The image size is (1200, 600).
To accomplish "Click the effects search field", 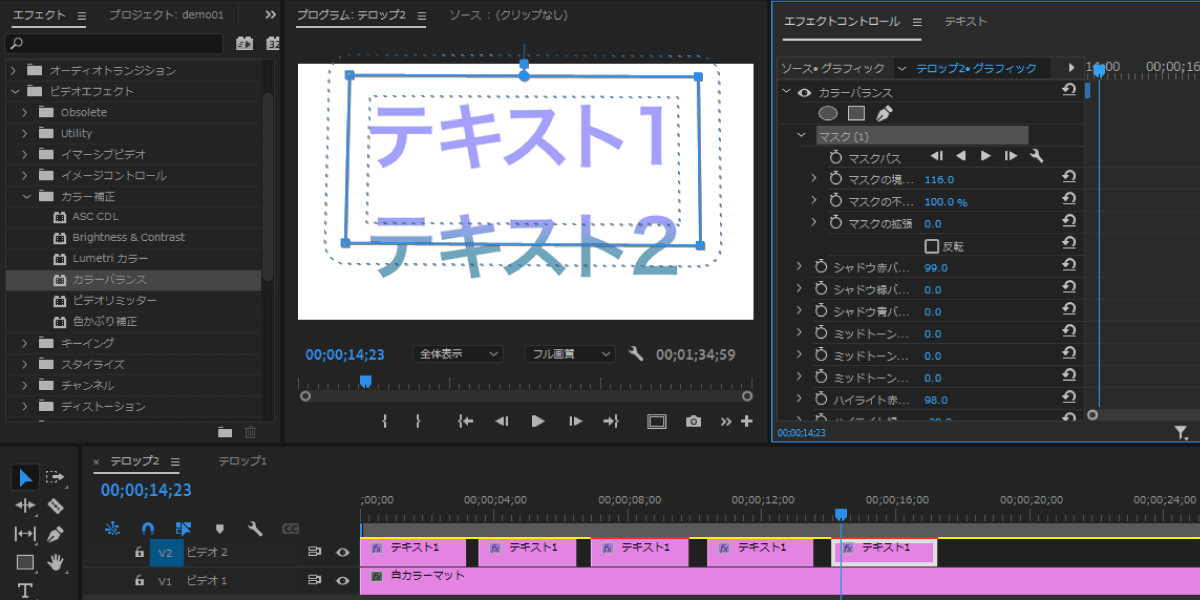I will pos(114,44).
